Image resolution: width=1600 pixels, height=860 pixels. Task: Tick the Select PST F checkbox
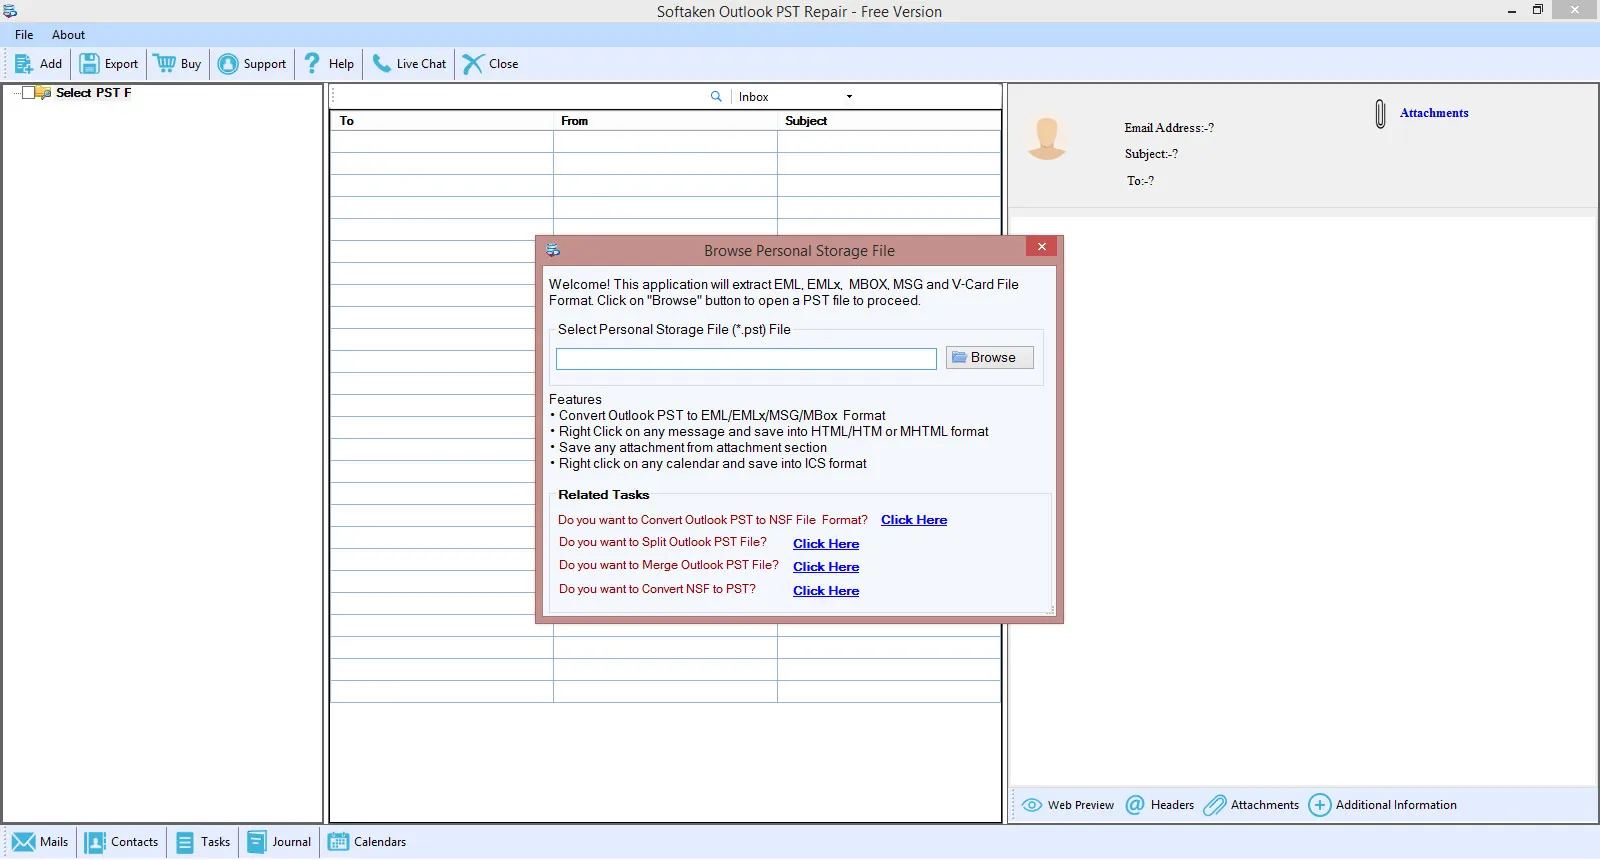tap(28, 93)
